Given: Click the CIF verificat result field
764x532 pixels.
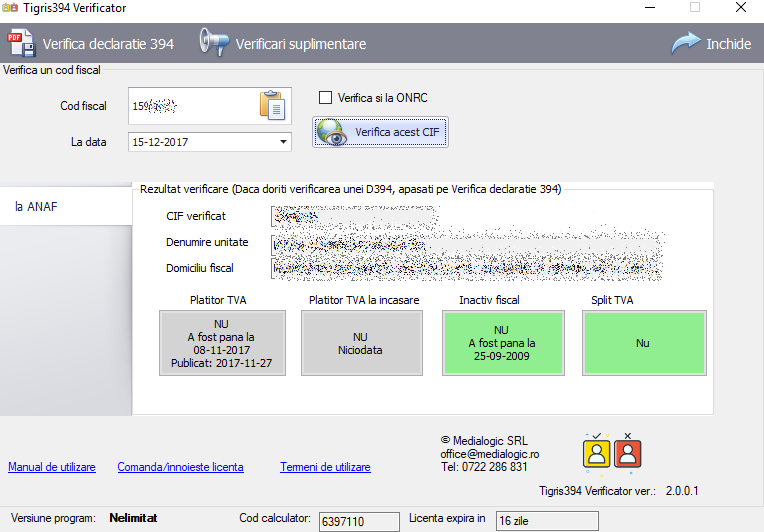Looking at the screenshot, I should coord(353,216).
